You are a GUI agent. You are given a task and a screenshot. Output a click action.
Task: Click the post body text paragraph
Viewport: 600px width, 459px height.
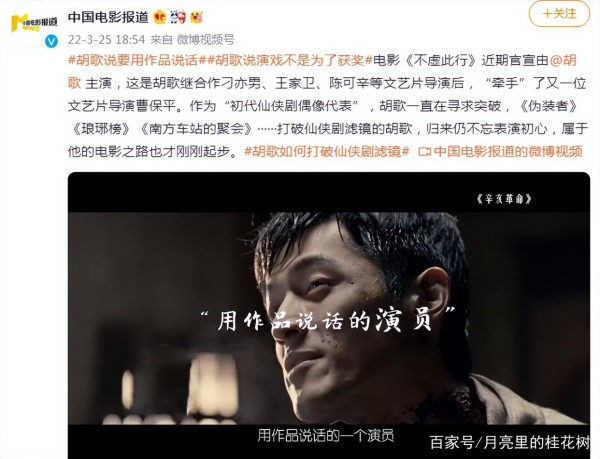pyautogui.click(x=328, y=106)
